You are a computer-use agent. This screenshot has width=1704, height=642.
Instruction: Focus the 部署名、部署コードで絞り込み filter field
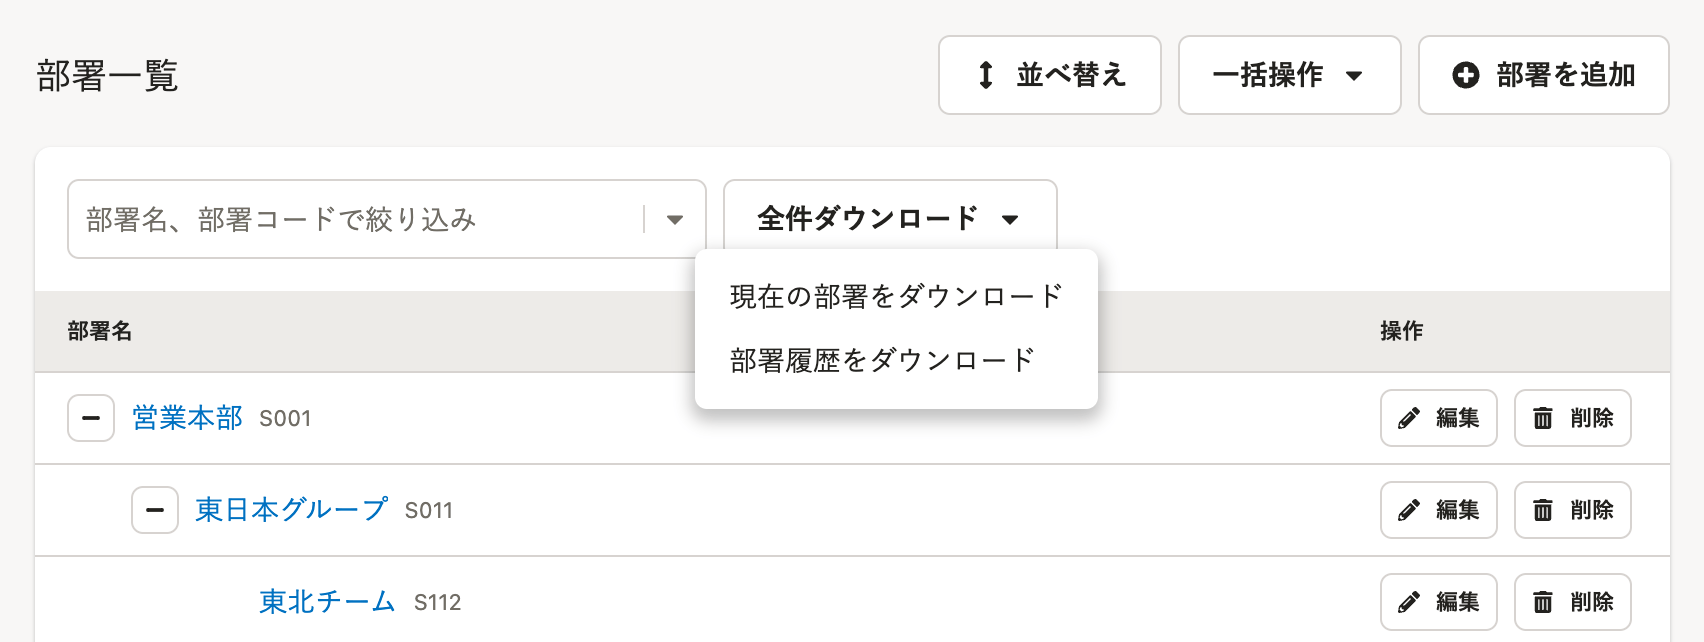pyautogui.click(x=355, y=219)
